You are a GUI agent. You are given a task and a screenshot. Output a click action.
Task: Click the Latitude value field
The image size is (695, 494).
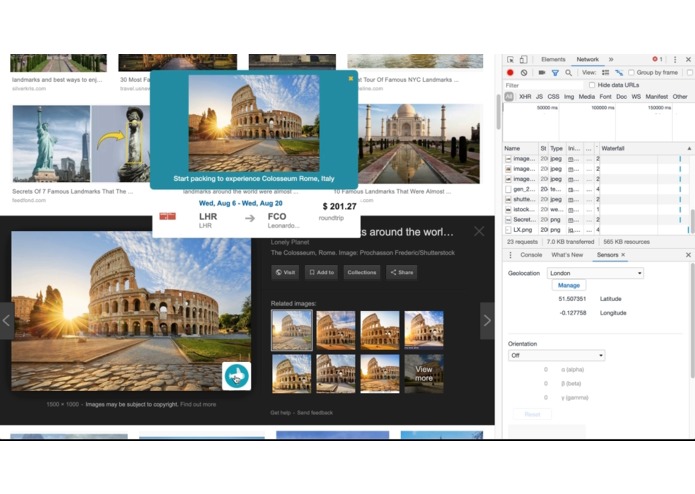tap(572, 299)
